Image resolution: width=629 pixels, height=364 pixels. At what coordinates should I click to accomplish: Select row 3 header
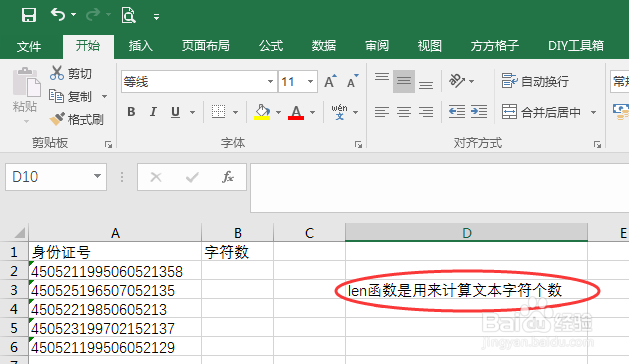coord(14,290)
